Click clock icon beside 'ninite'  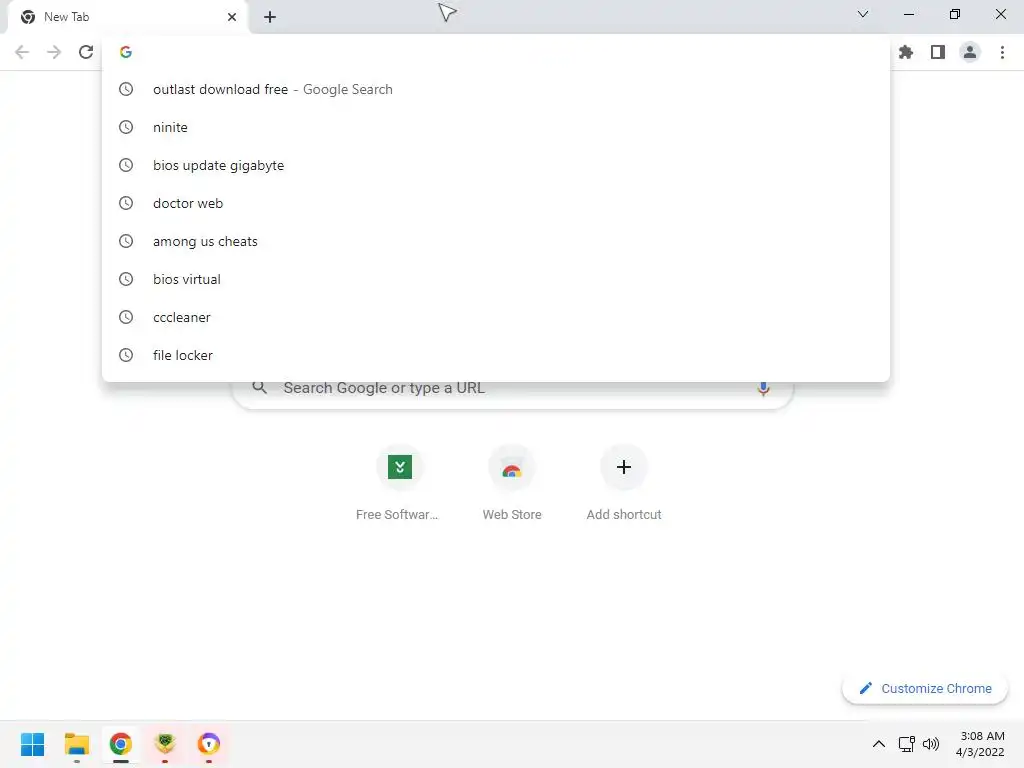pyautogui.click(x=126, y=127)
